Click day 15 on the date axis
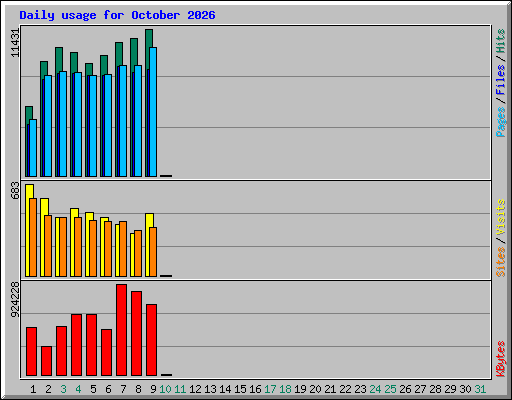The image size is (512, 400). point(240,389)
